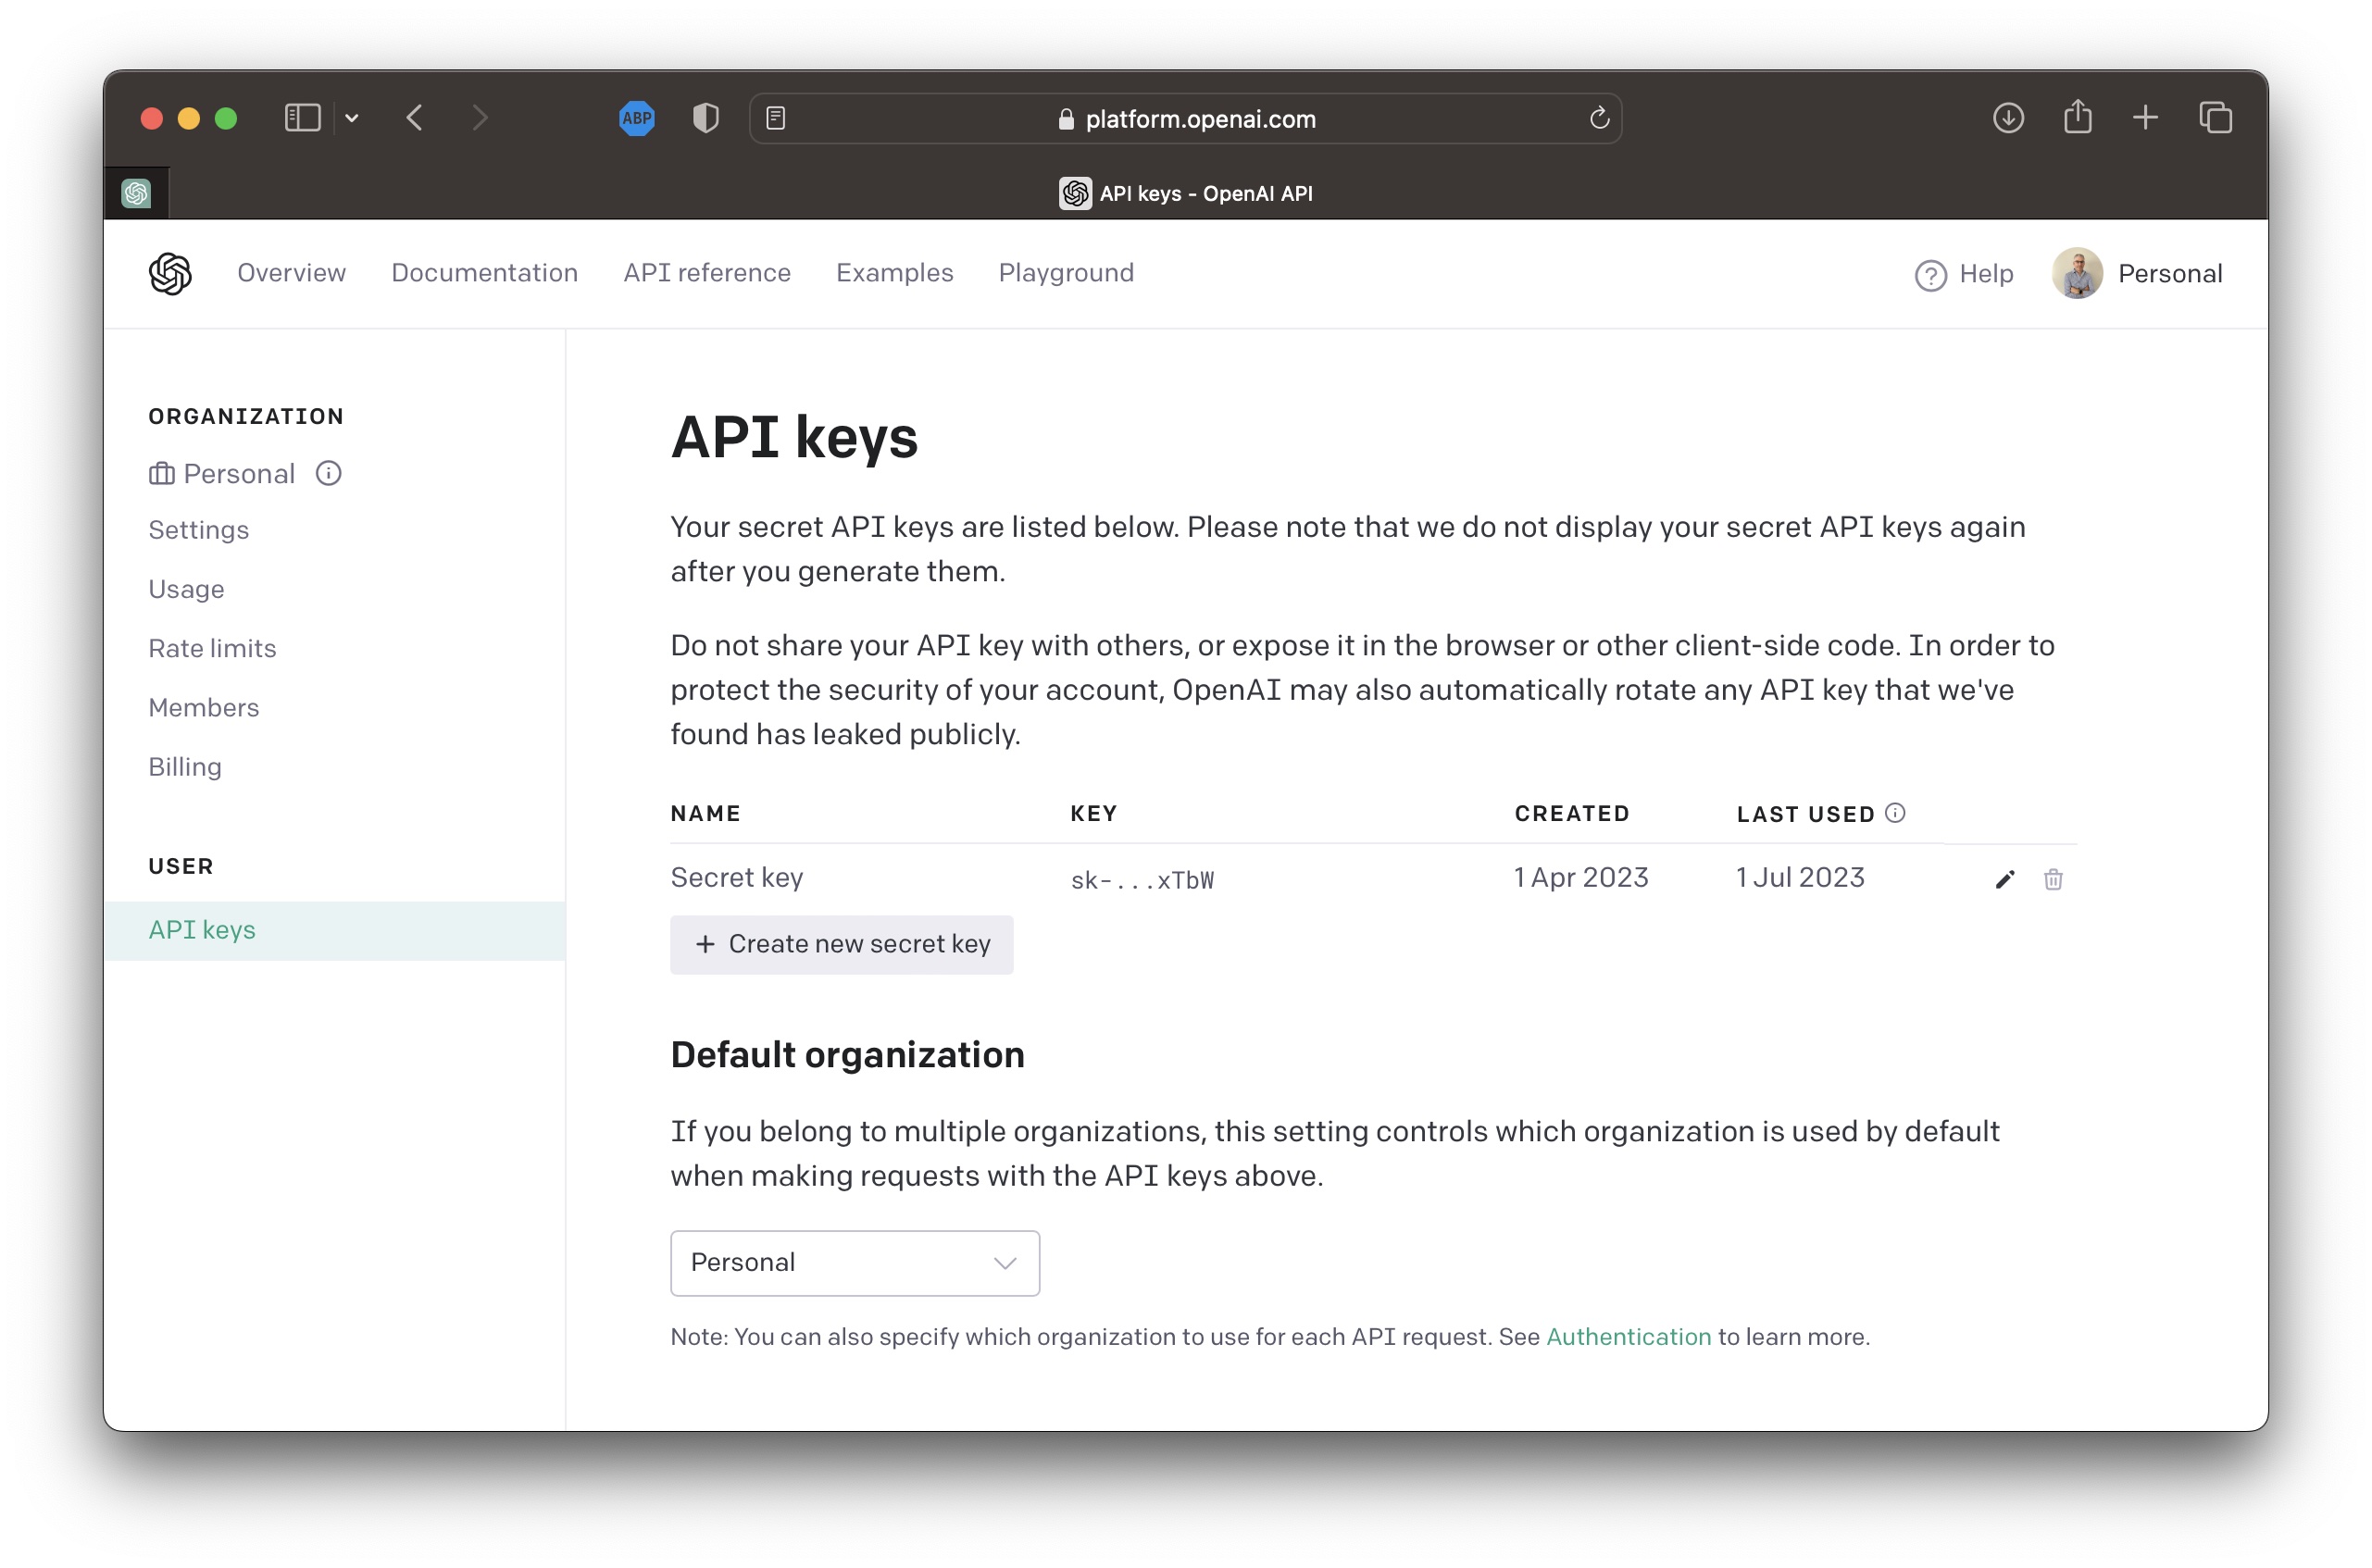Go forward with the browser forward arrow
The height and width of the screenshot is (1568, 2372).
[x=480, y=118]
